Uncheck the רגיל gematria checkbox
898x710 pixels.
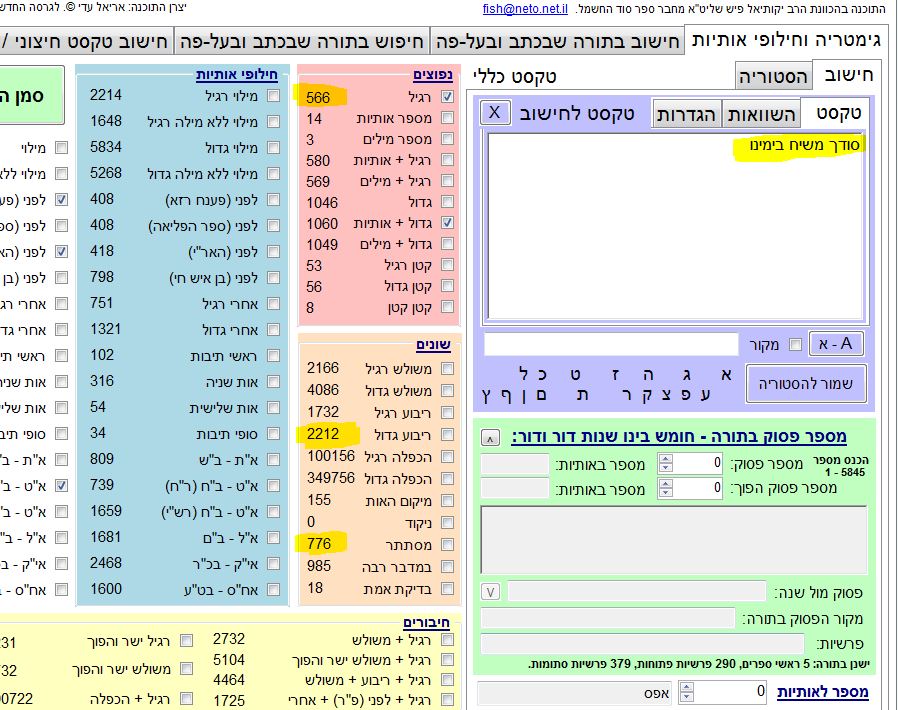tap(447, 97)
